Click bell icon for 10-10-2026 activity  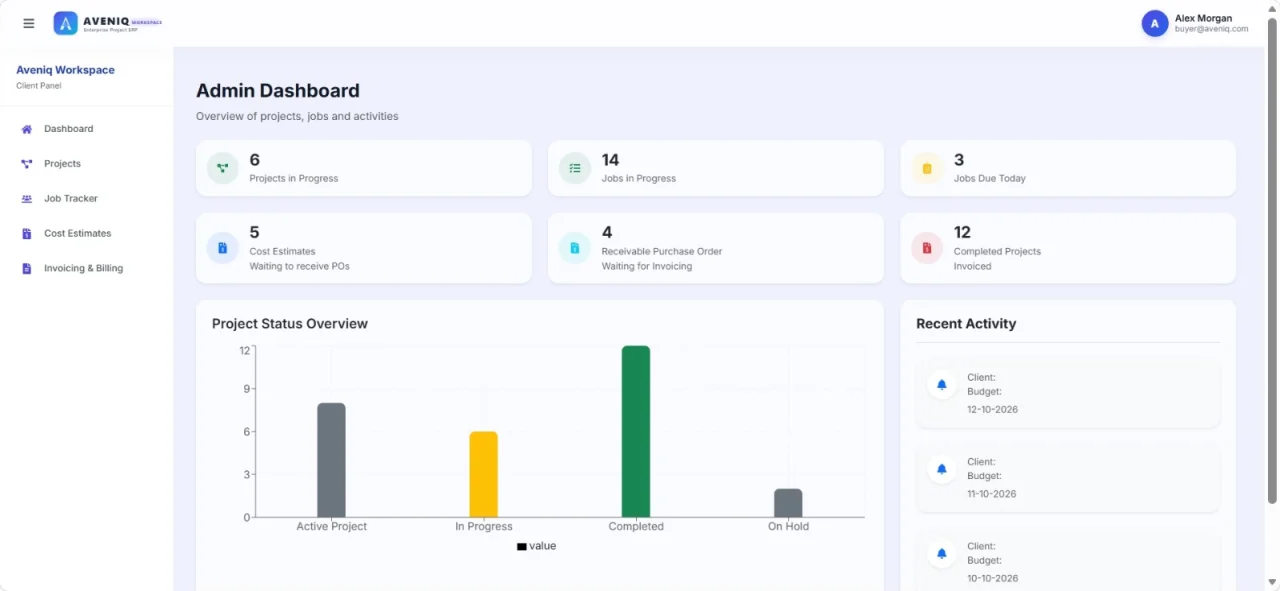click(941, 552)
